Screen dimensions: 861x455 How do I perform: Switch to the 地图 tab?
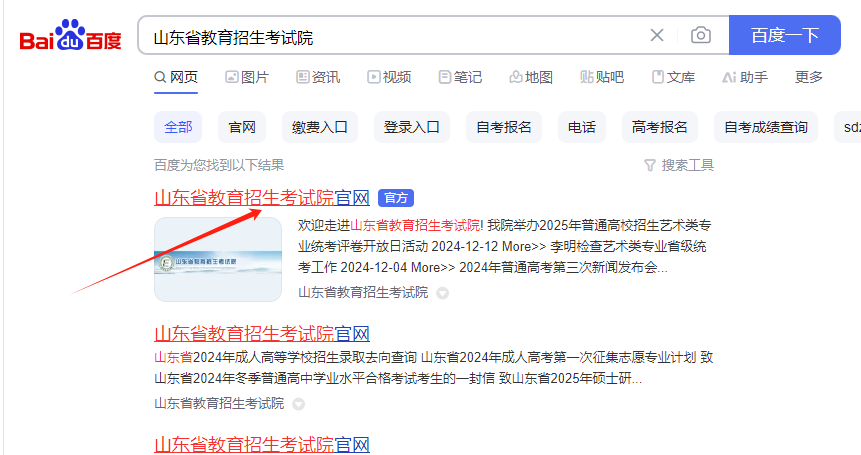(531, 77)
